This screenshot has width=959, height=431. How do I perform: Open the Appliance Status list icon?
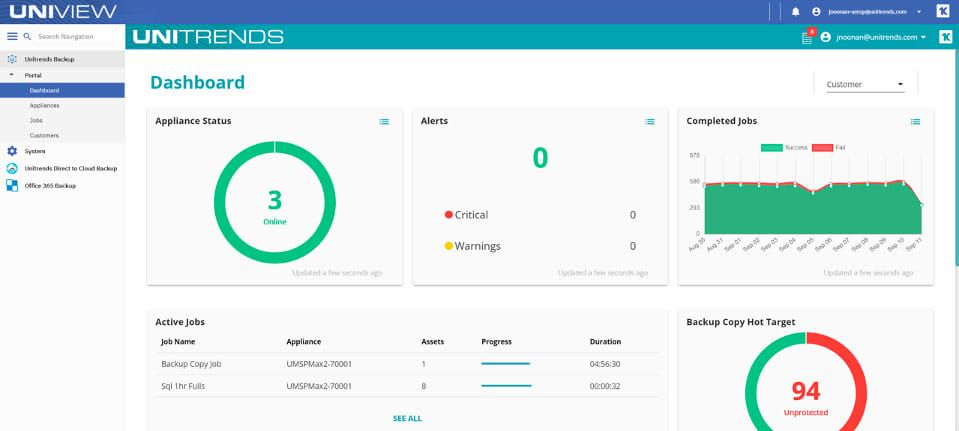coord(384,122)
